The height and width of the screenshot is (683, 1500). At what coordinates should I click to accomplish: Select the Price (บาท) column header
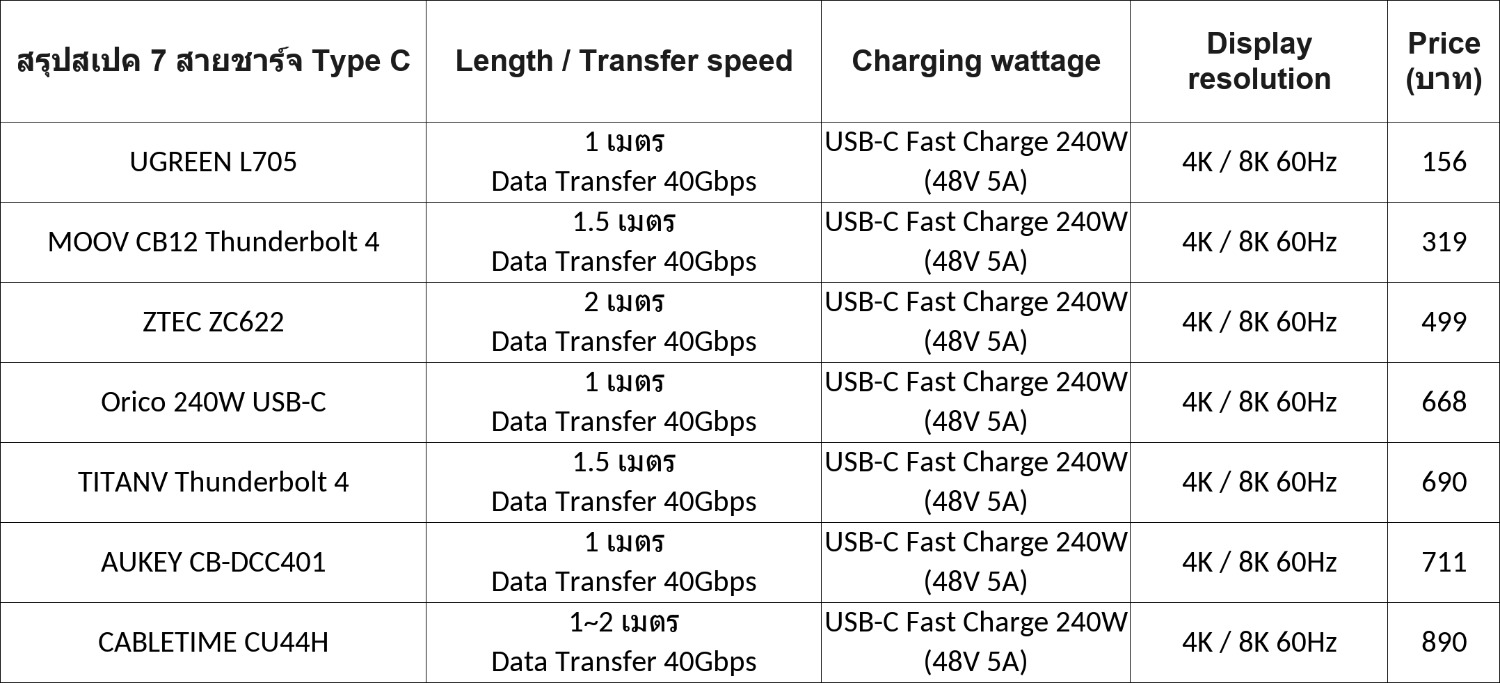click(x=1443, y=61)
